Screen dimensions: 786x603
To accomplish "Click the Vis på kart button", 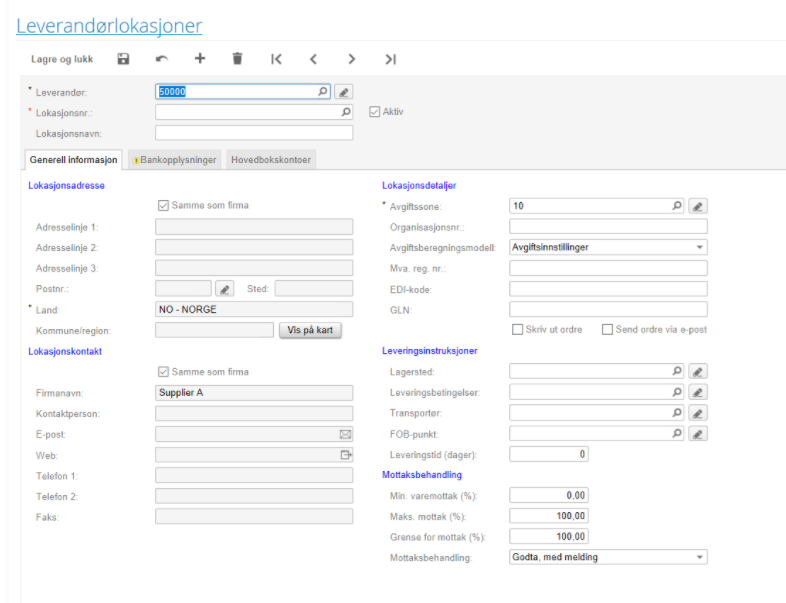I will click(x=310, y=330).
